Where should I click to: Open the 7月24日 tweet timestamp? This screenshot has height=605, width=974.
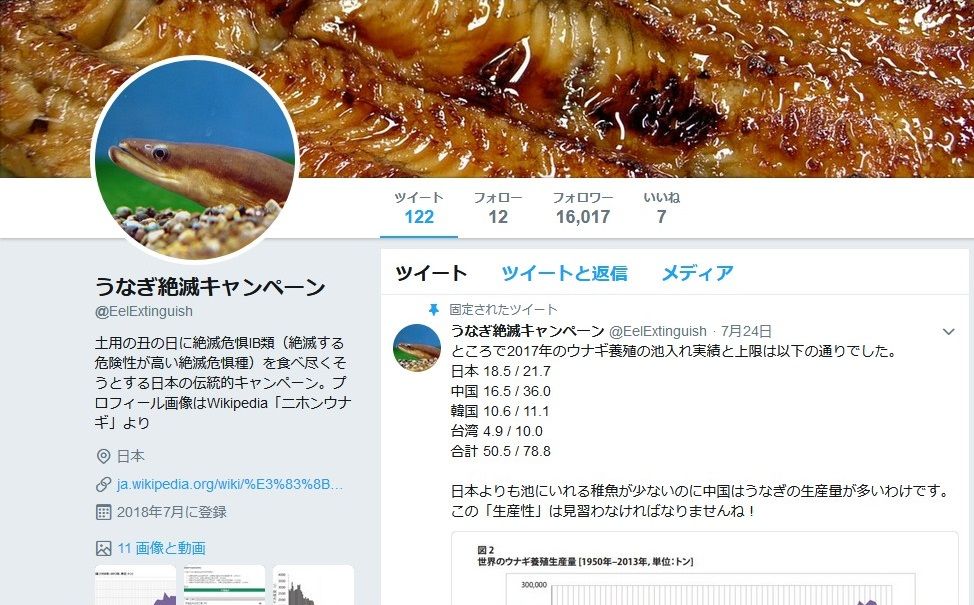pyautogui.click(x=746, y=331)
